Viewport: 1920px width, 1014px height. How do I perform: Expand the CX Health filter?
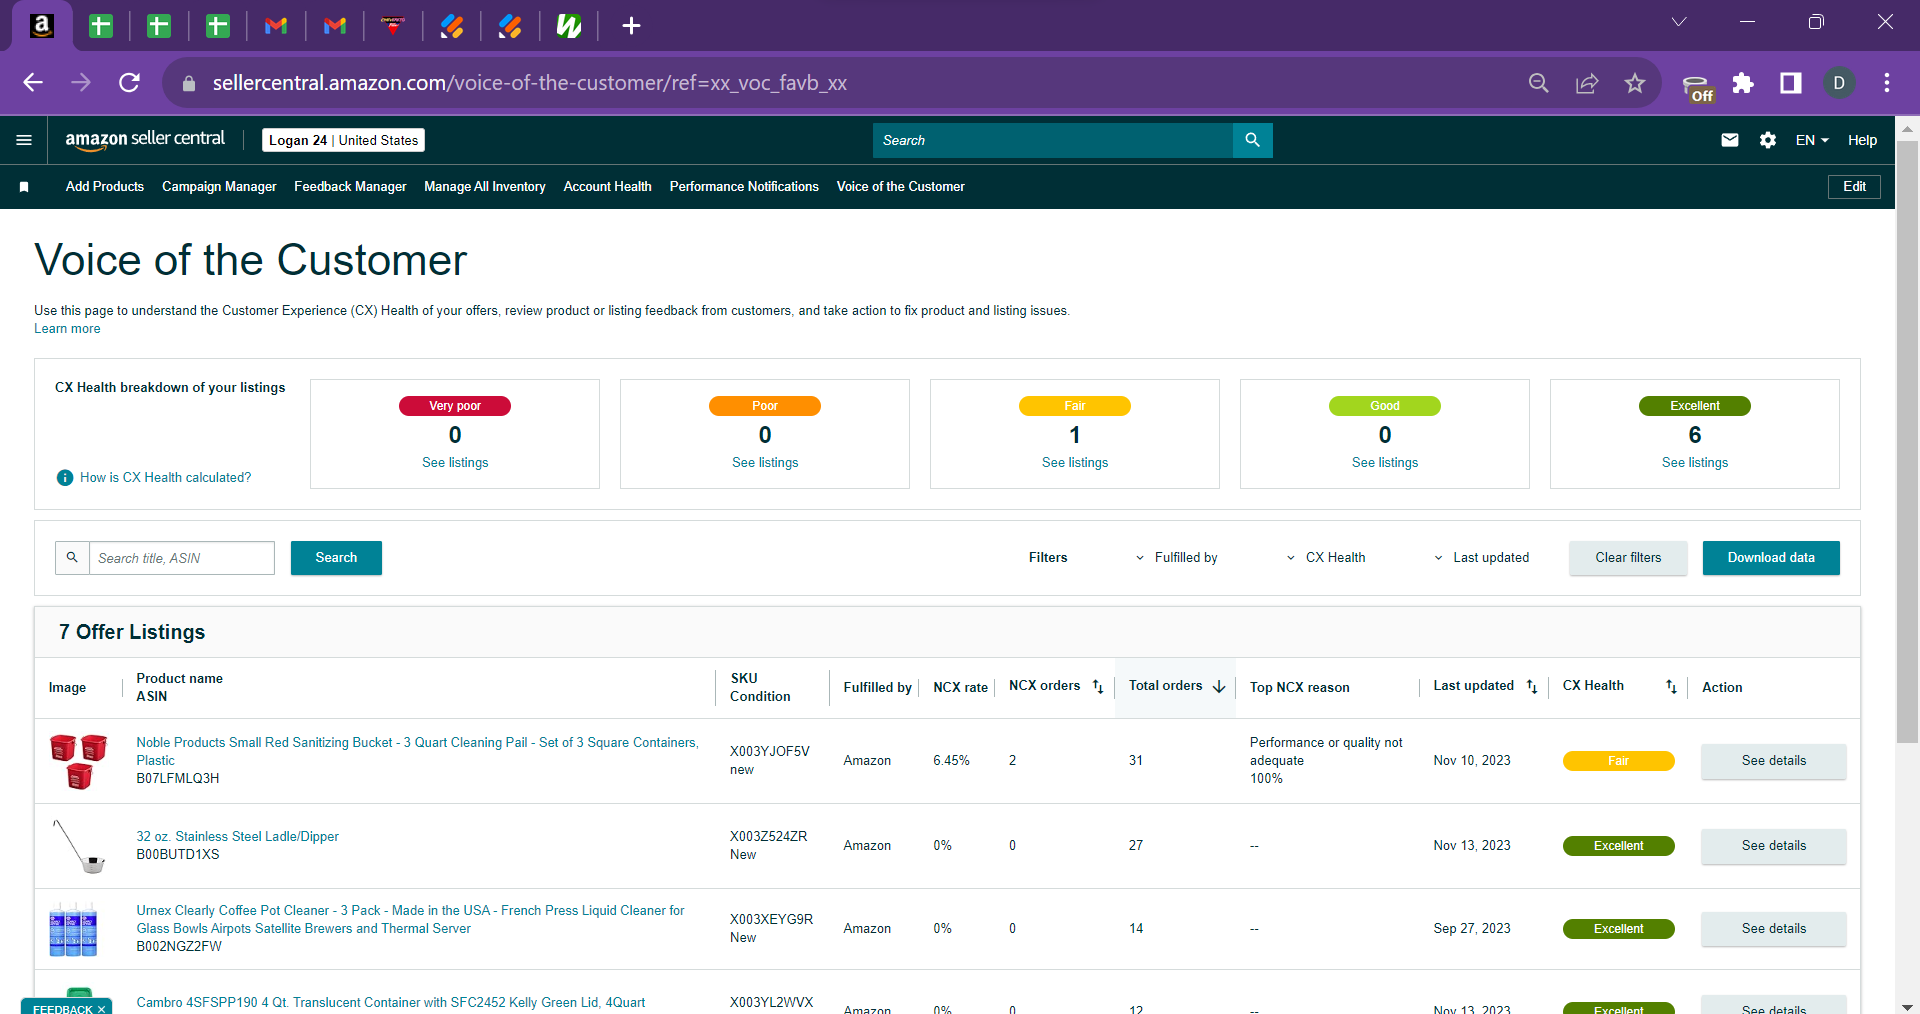(1325, 558)
